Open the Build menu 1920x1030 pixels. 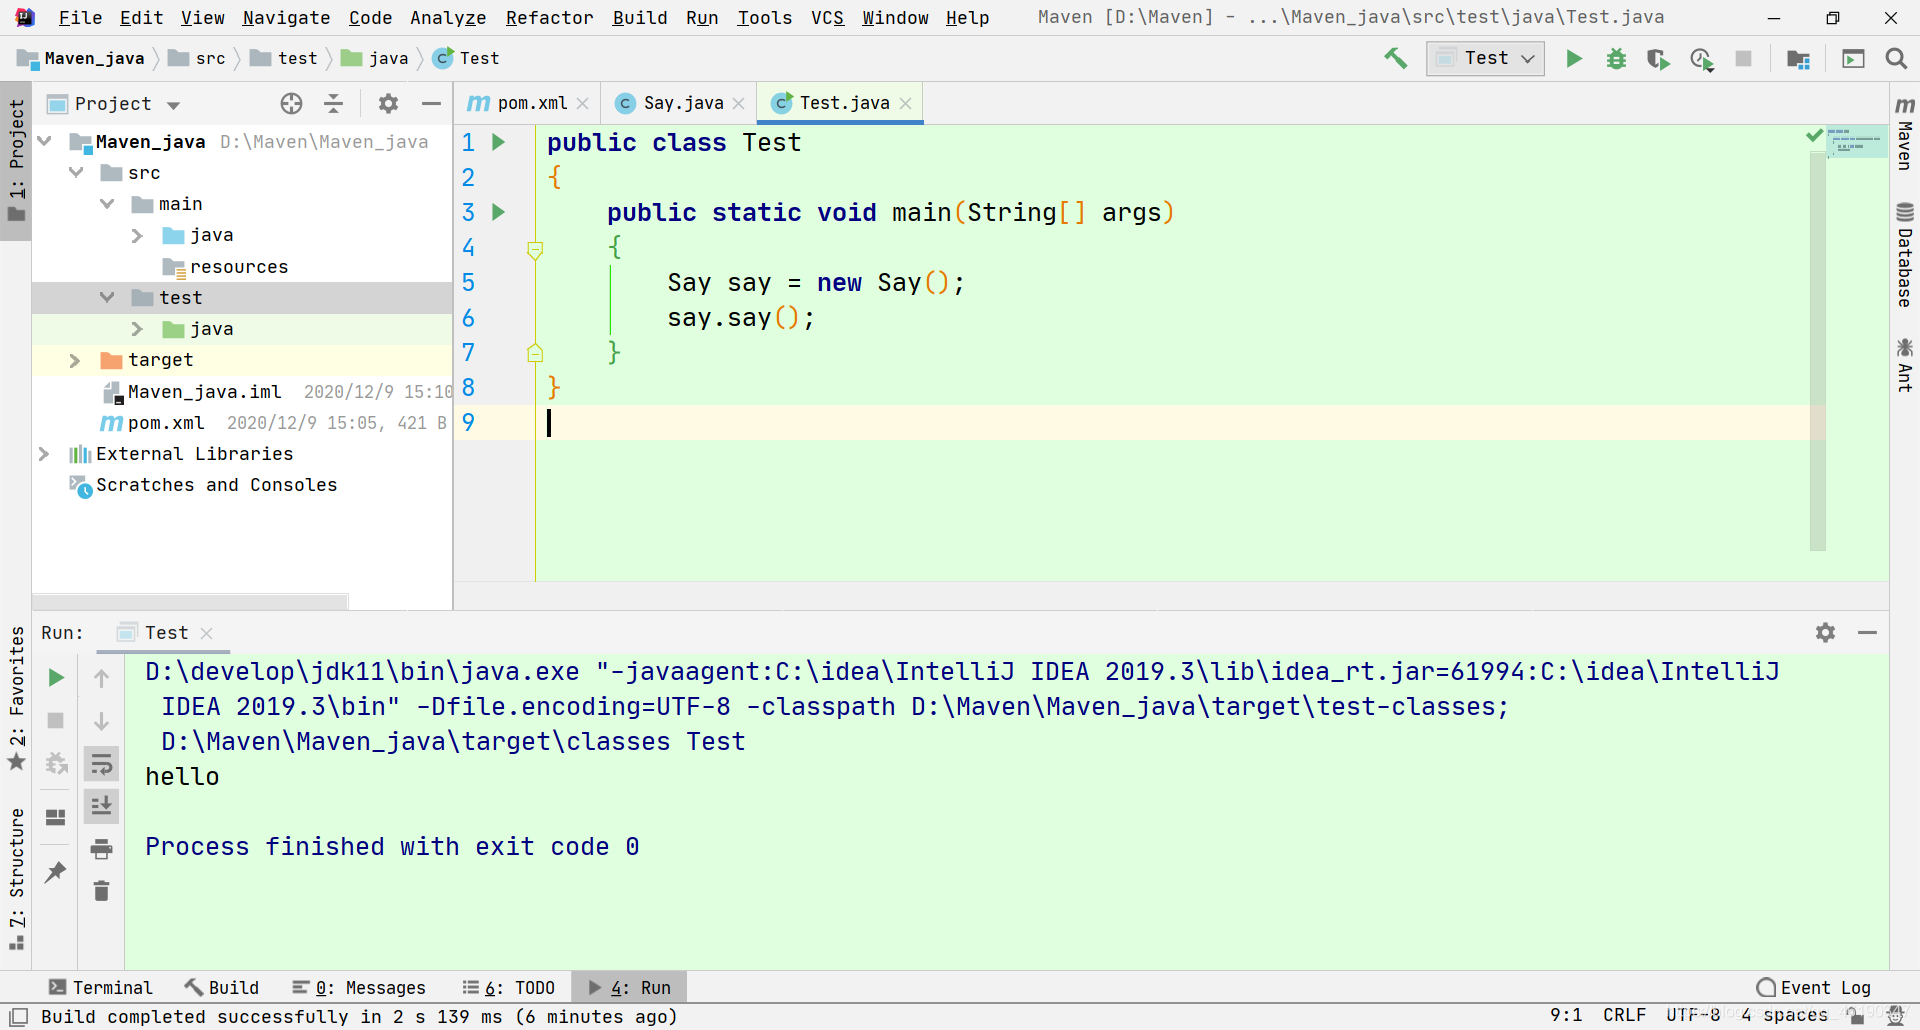640,18
